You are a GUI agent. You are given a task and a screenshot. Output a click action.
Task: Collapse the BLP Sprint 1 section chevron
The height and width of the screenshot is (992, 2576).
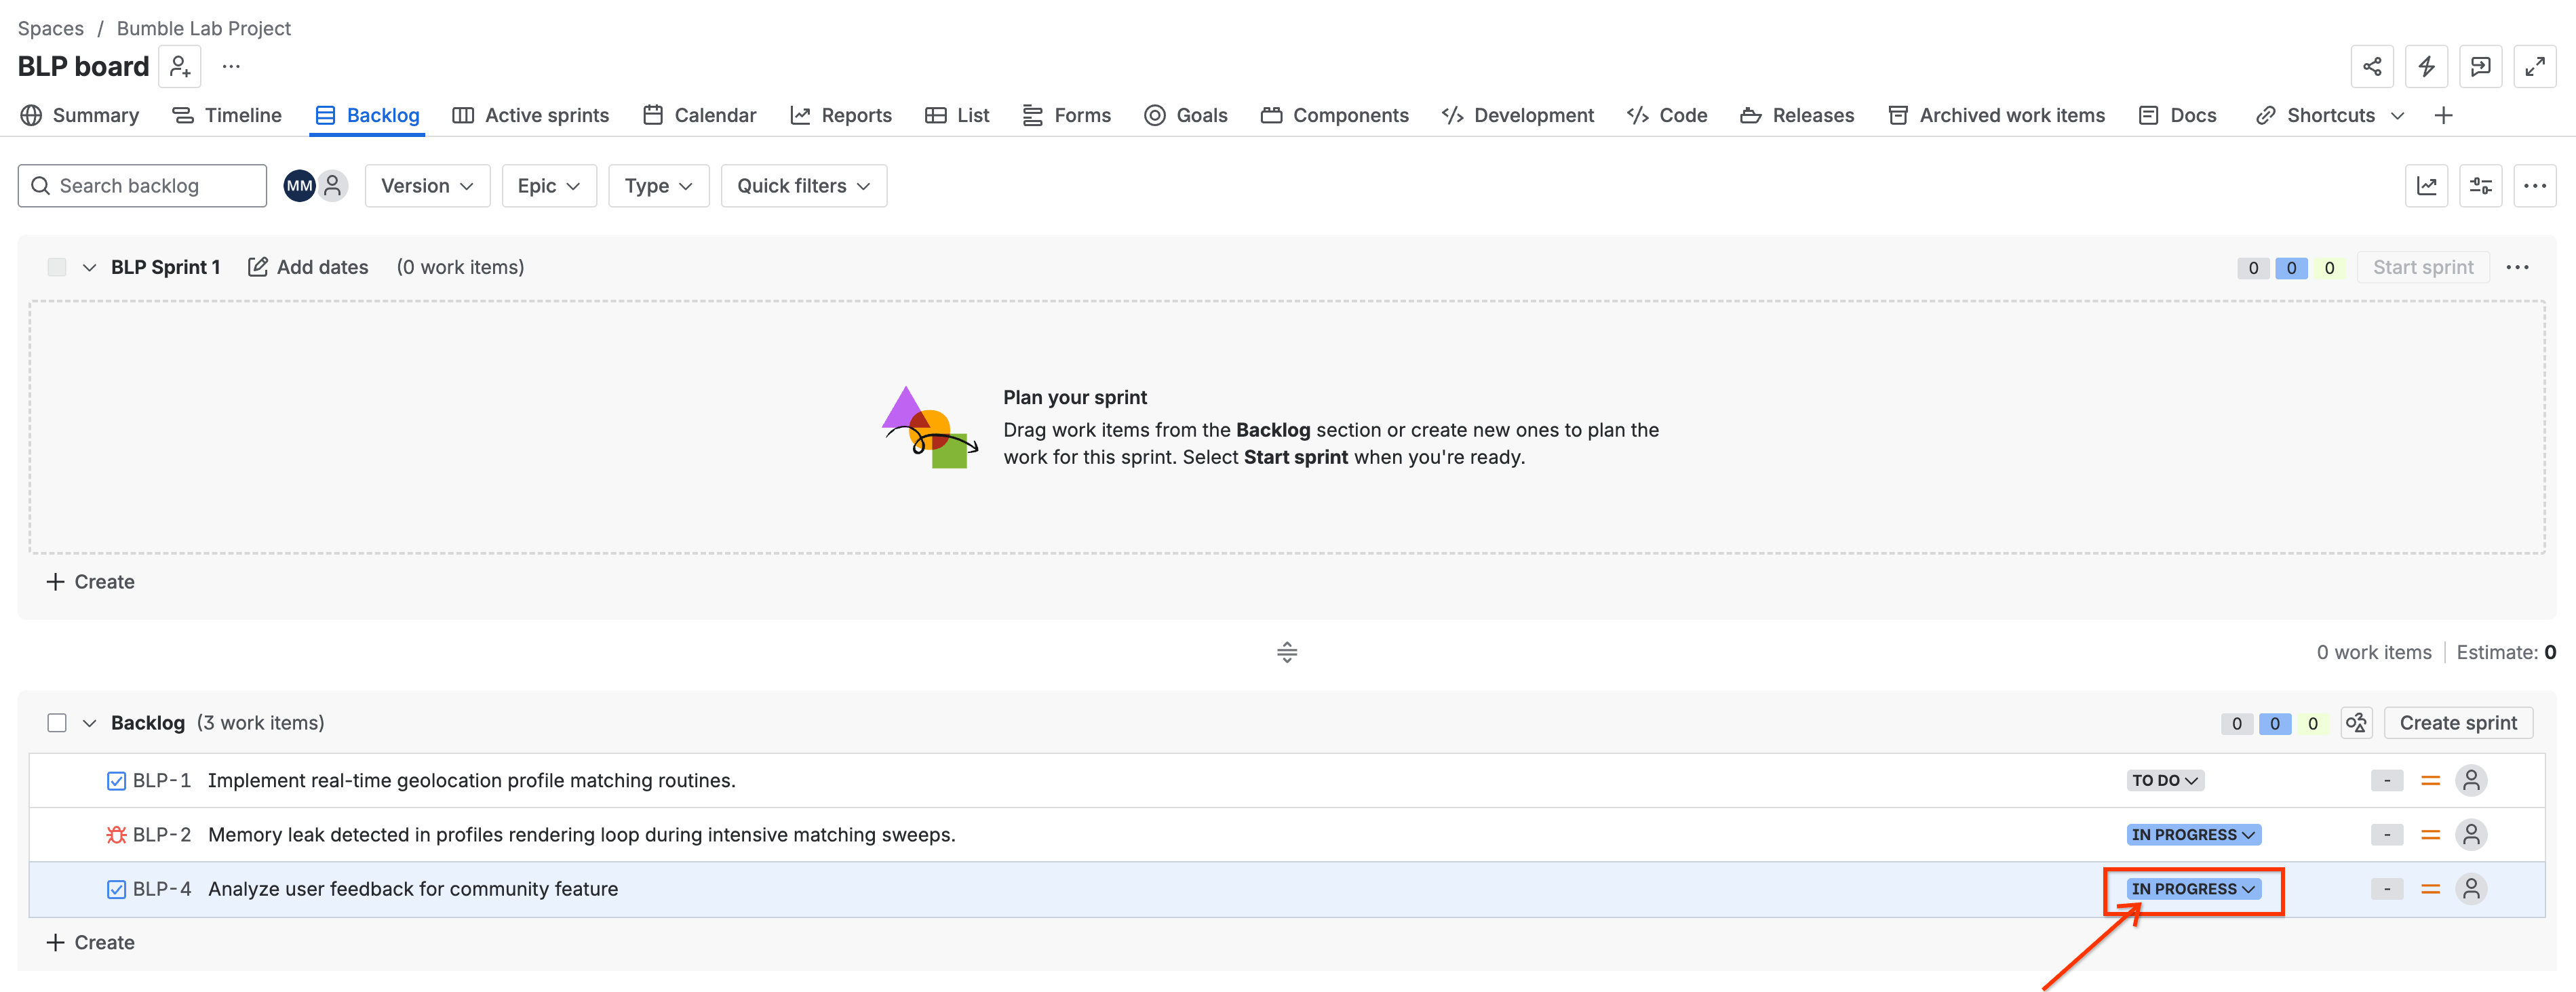(x=89, y=268)
